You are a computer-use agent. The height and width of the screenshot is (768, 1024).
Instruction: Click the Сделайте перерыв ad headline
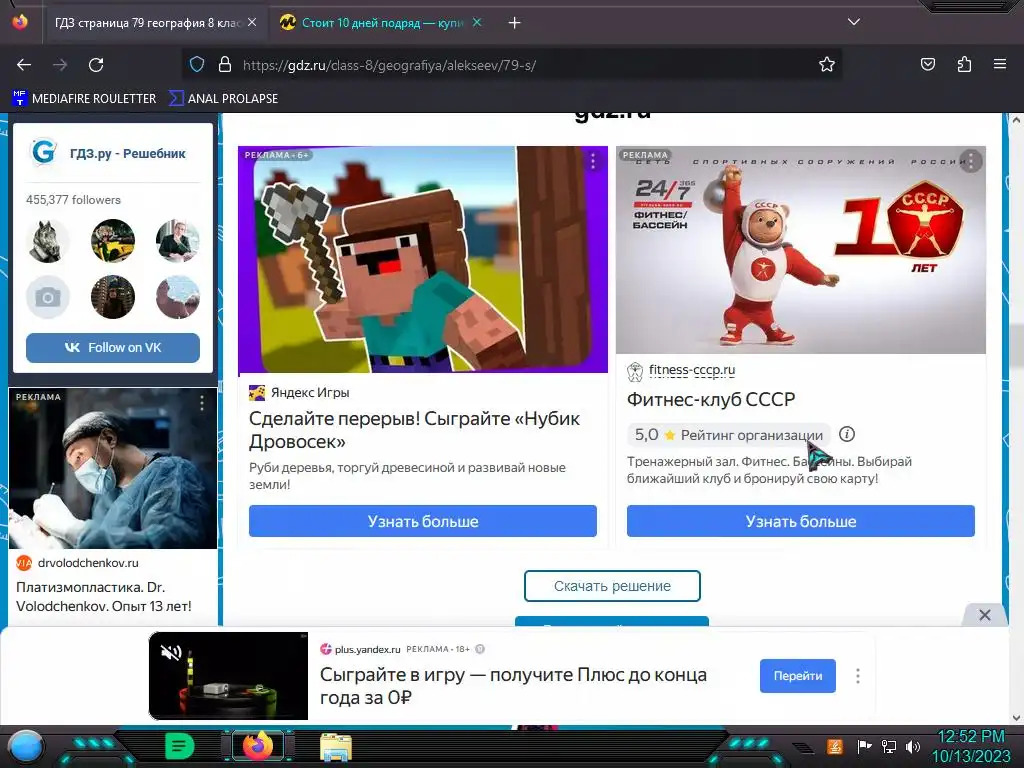pos(414,430)
